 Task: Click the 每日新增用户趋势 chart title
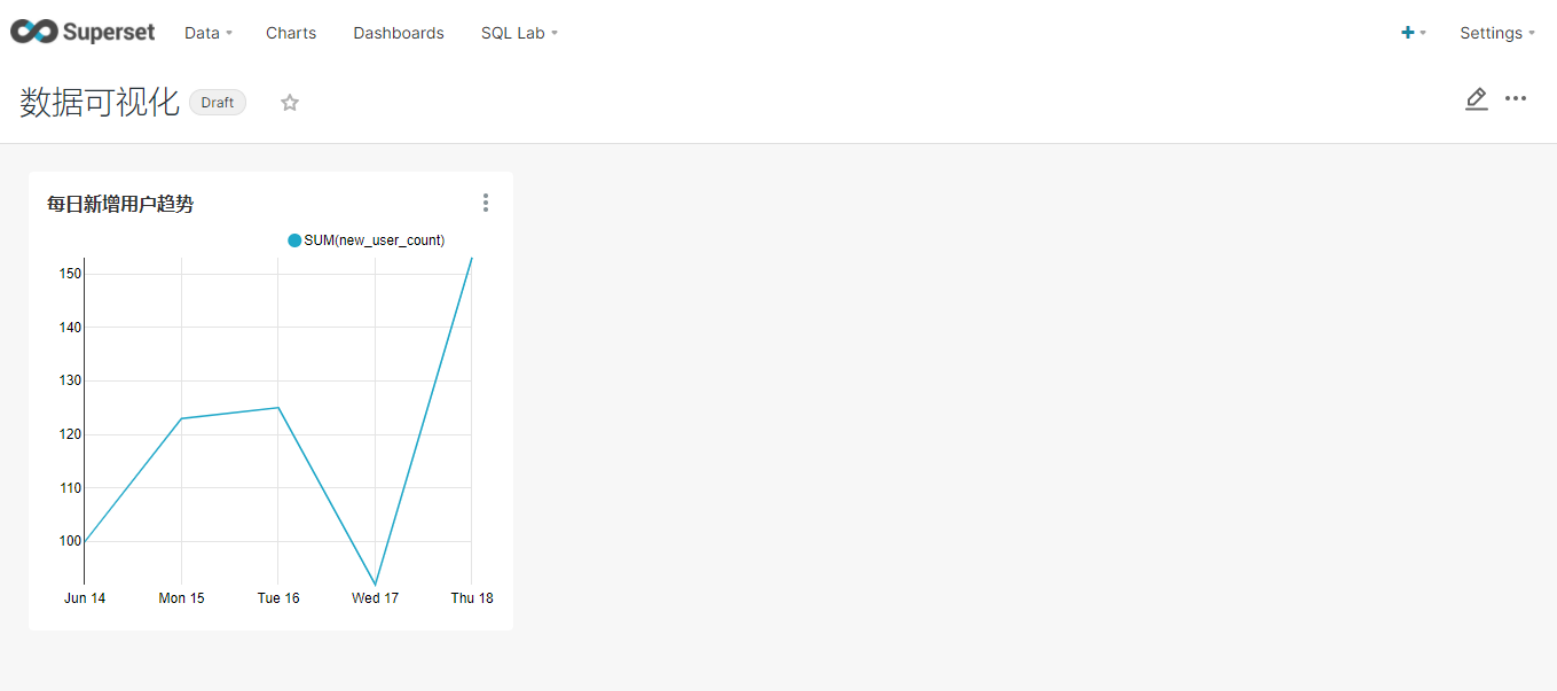tap(120, 204)
